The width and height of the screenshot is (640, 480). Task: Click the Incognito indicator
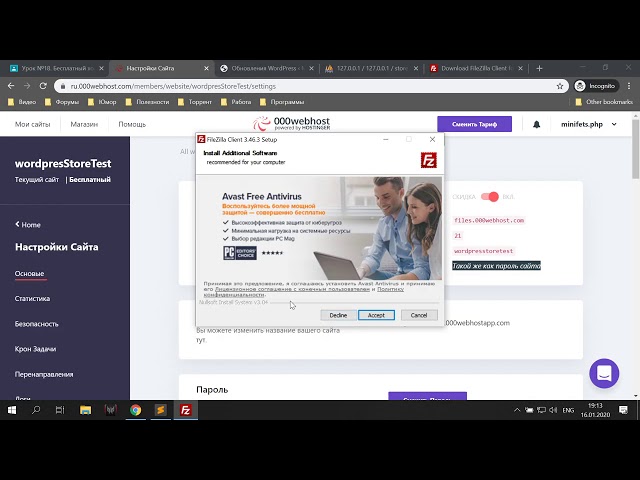(596, 86)
